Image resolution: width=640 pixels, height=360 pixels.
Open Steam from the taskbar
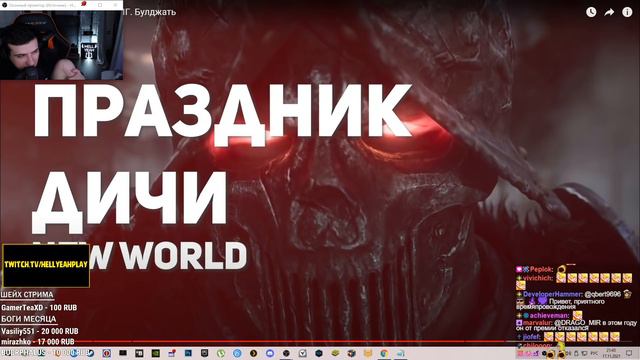point(90,353)
